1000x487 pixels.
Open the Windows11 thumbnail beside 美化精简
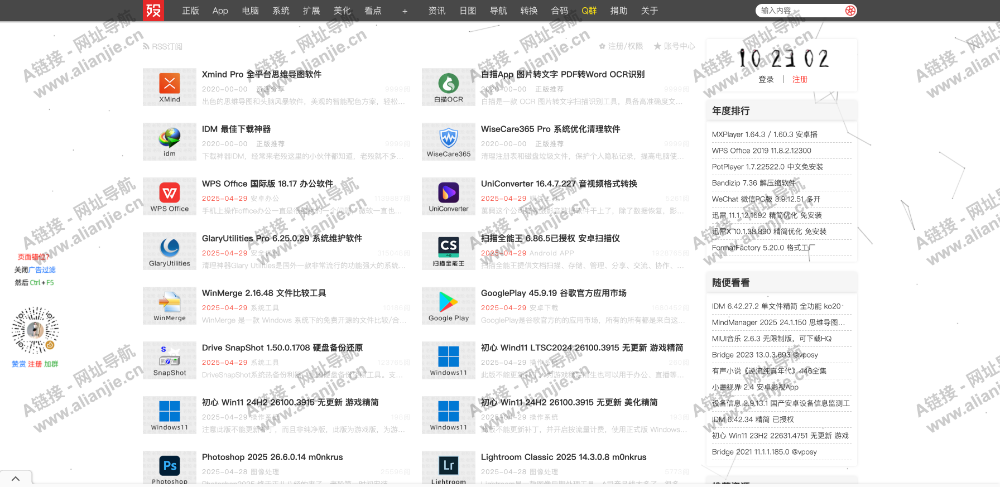(x=448, y=416)
